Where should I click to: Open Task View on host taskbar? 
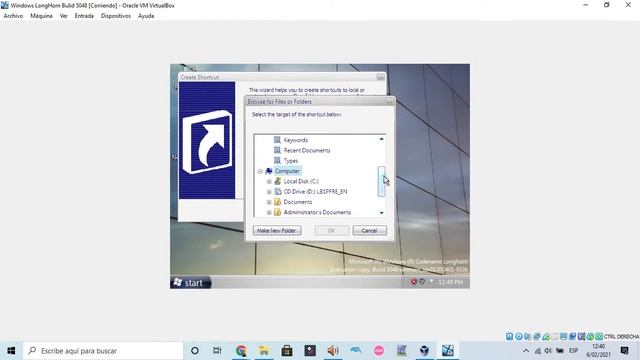[217, 351]
